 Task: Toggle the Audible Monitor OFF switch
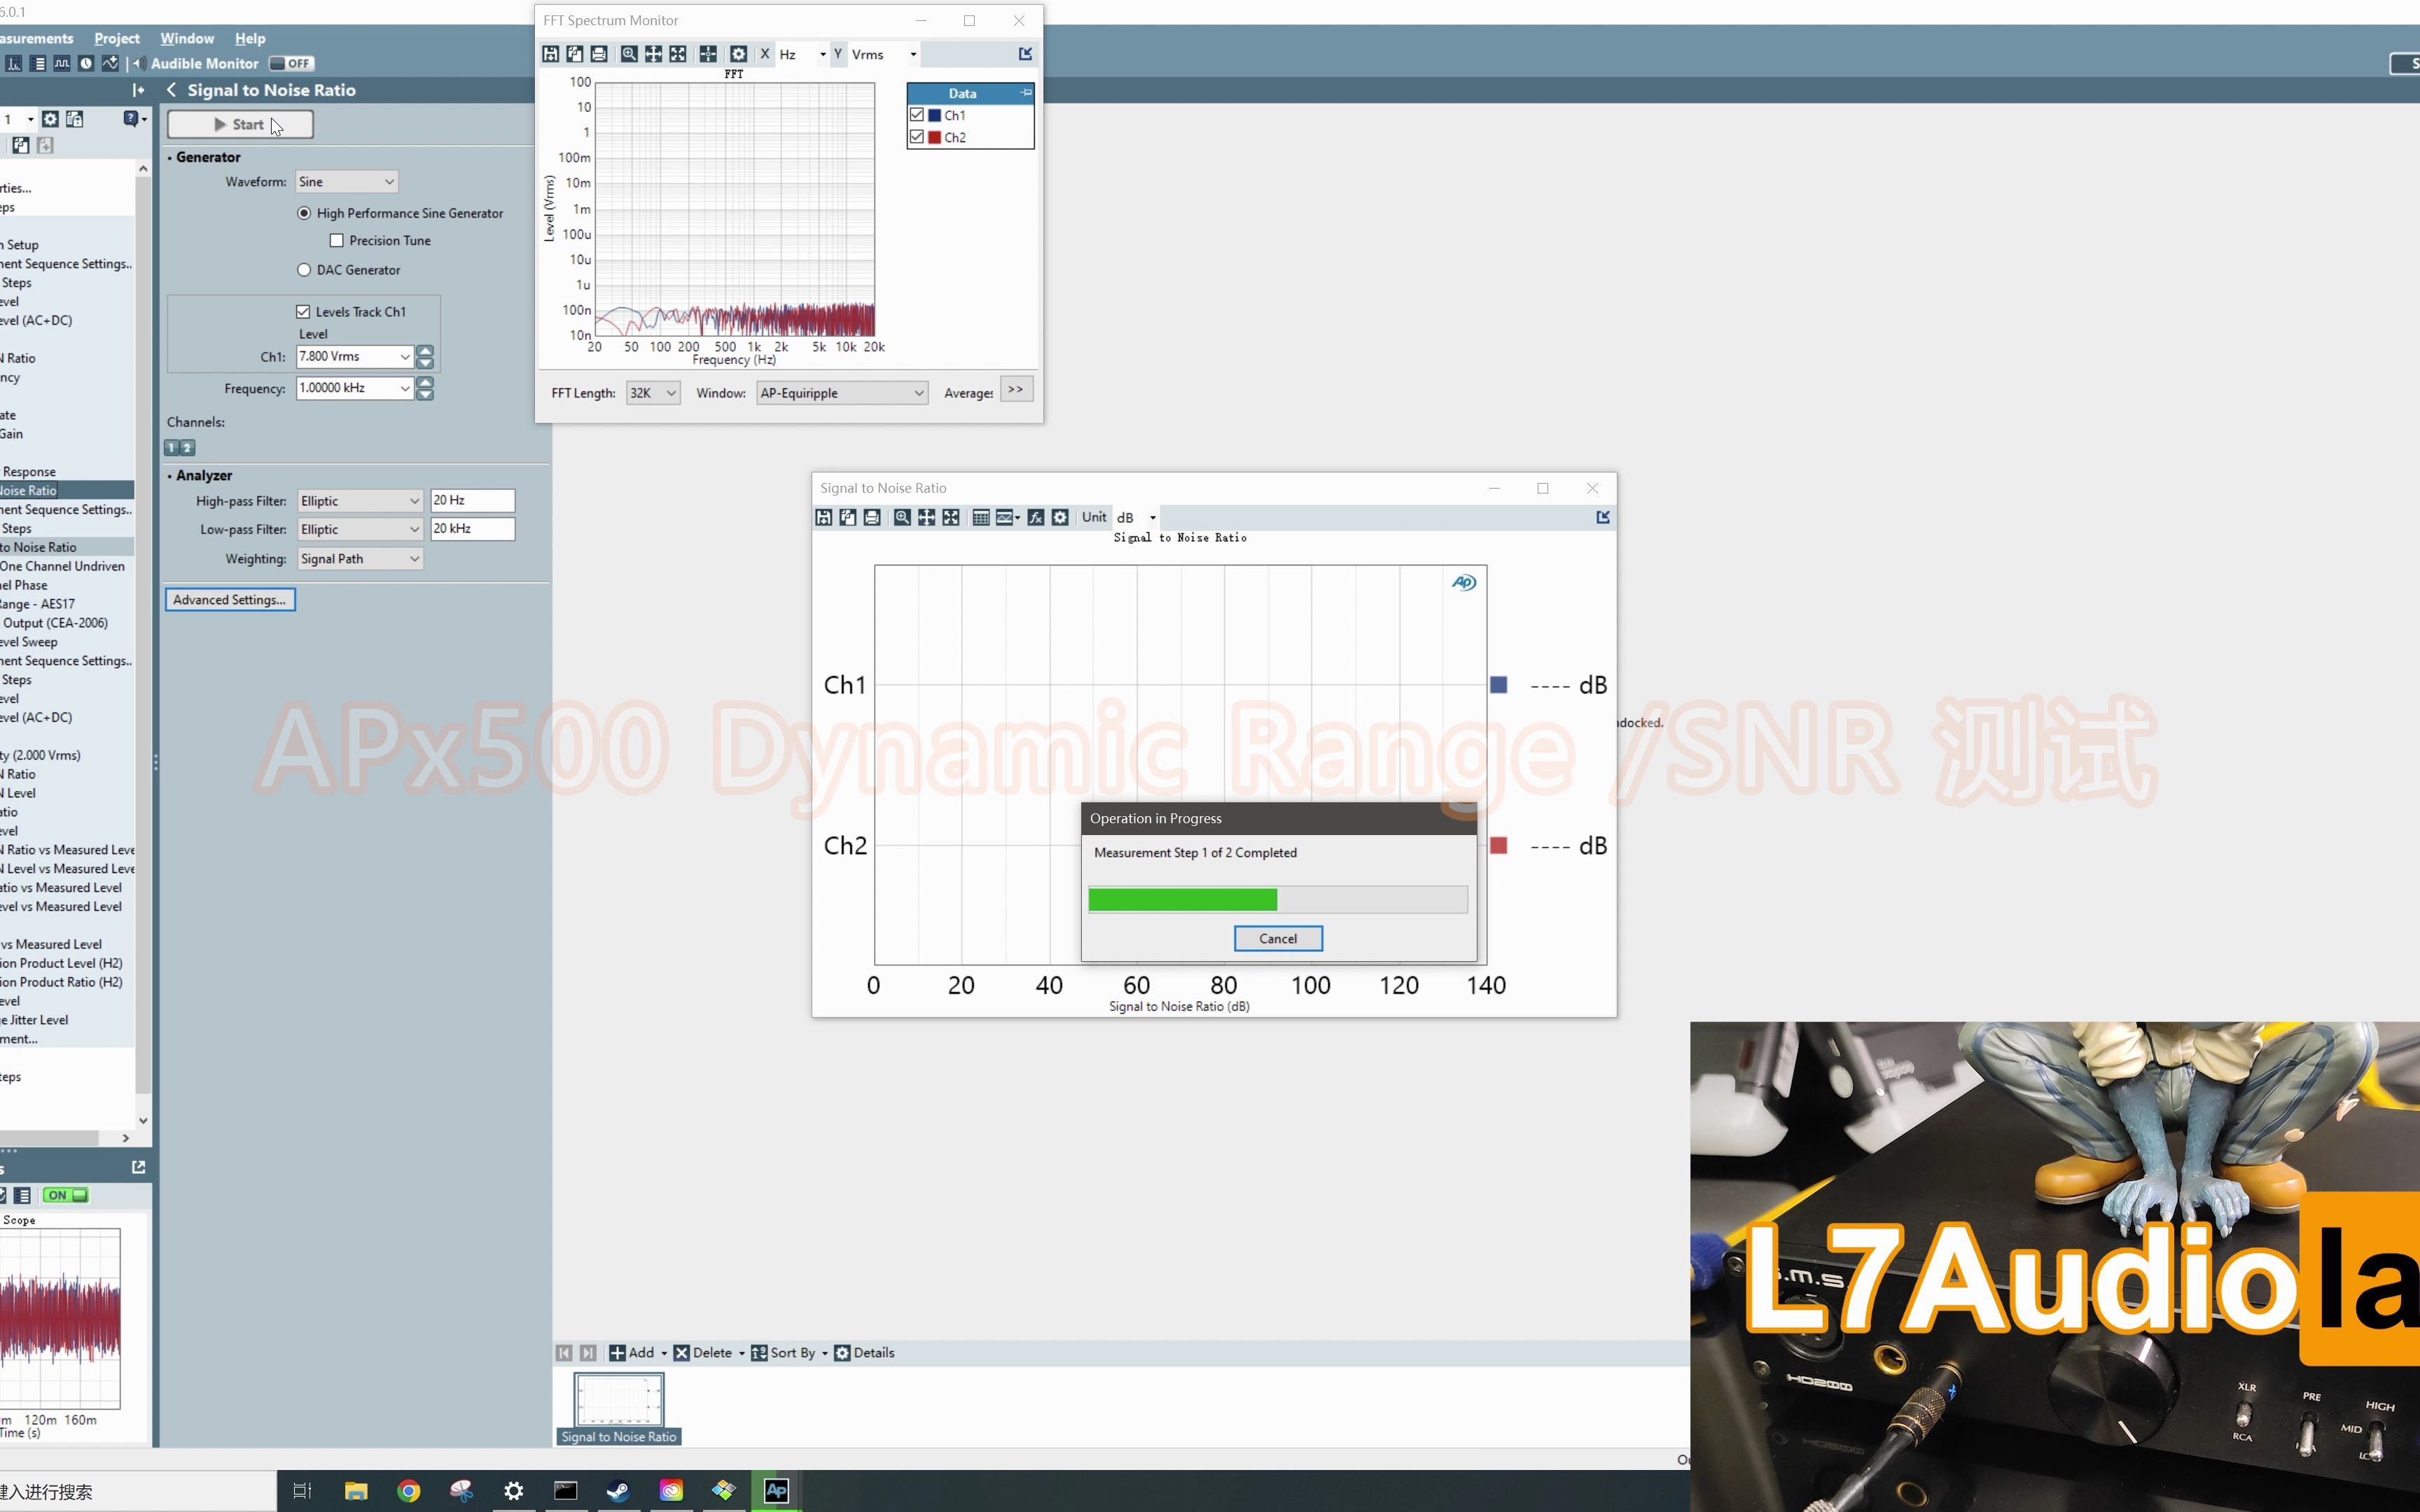291,63
